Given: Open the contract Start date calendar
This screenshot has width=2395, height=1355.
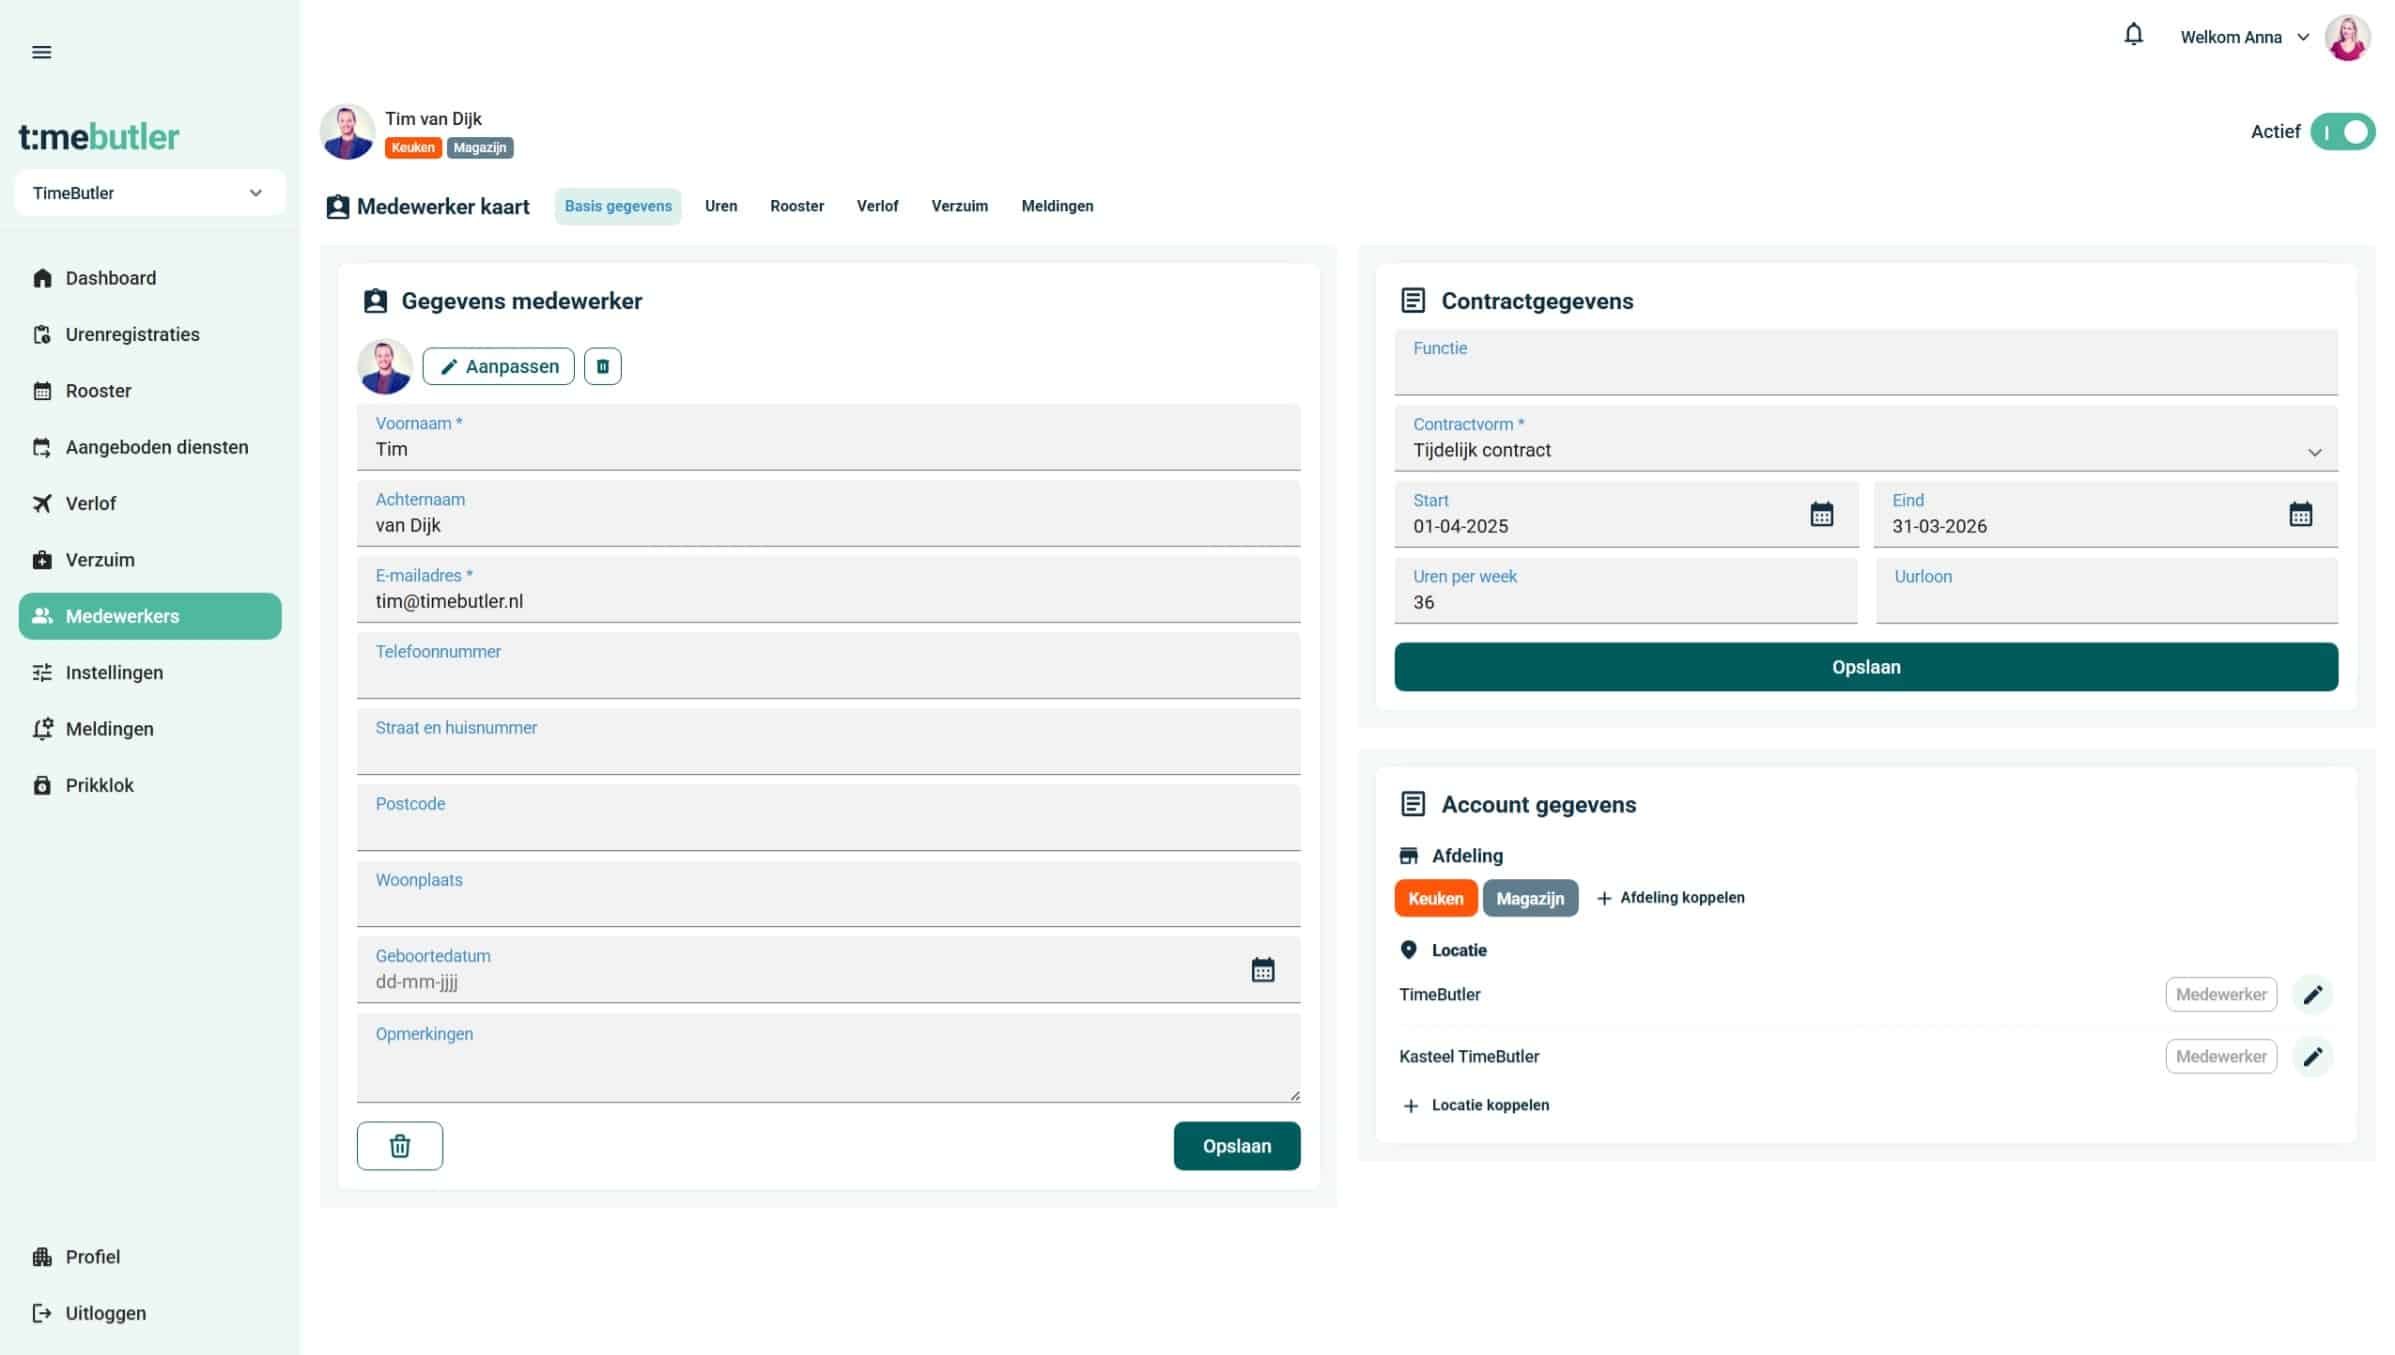Looking at the screenshot, I should click(x=1821, y=514).
